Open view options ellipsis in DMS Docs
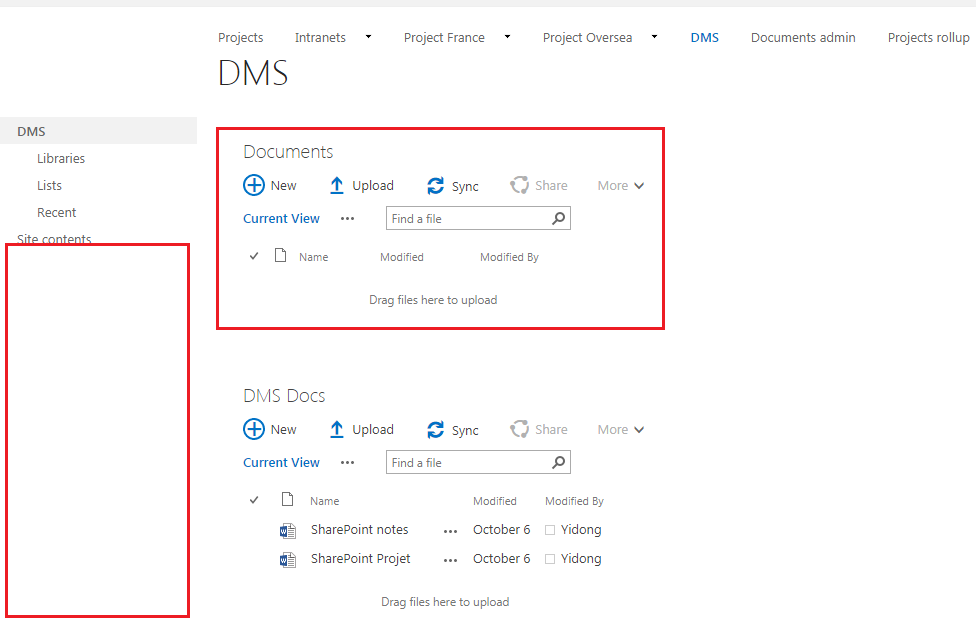The image size is (976, 622). tap(347, 463)
